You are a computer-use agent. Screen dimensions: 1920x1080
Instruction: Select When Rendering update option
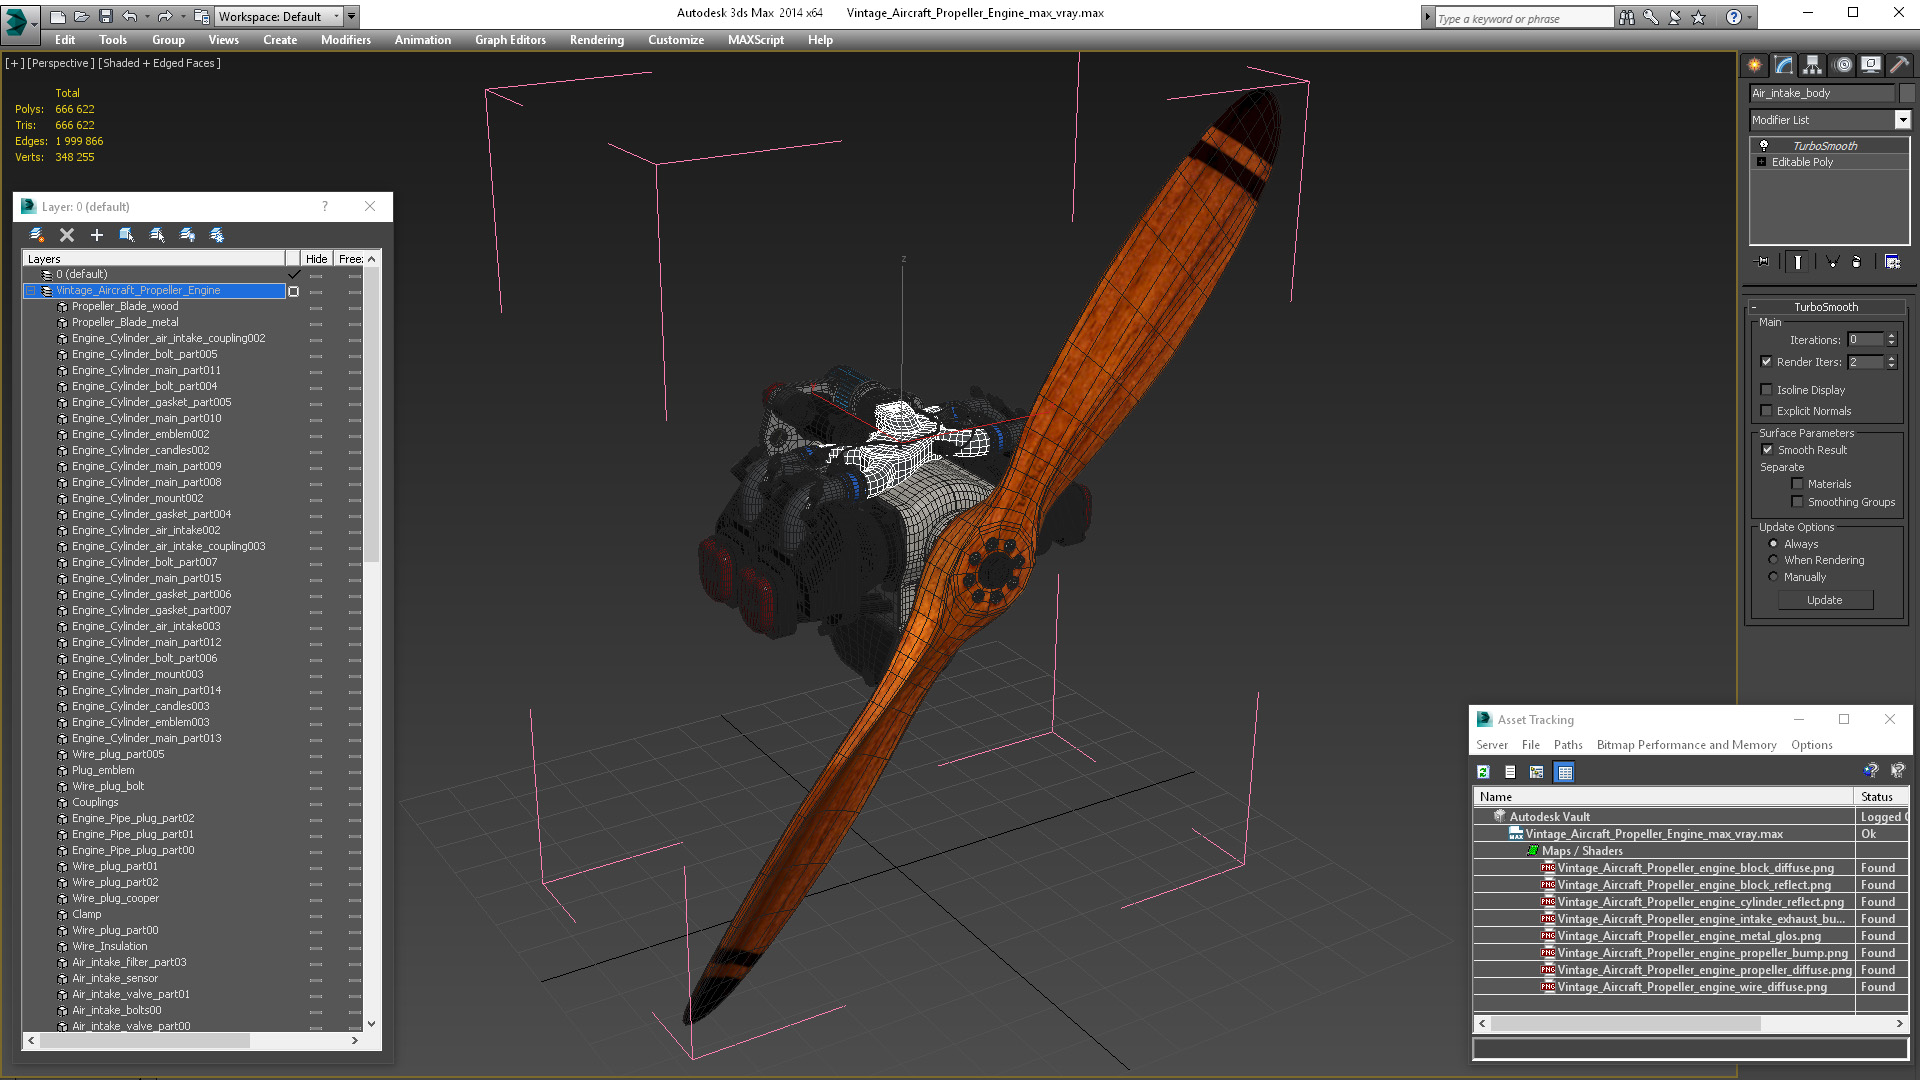pyautogui.click(x=1773, y=560)
